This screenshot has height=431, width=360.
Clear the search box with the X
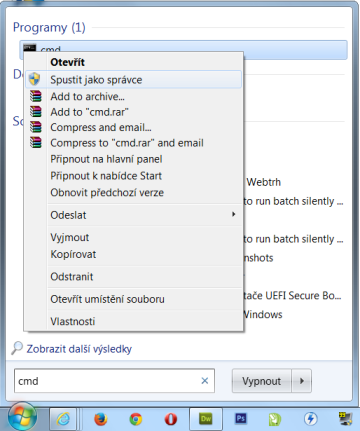205,380
